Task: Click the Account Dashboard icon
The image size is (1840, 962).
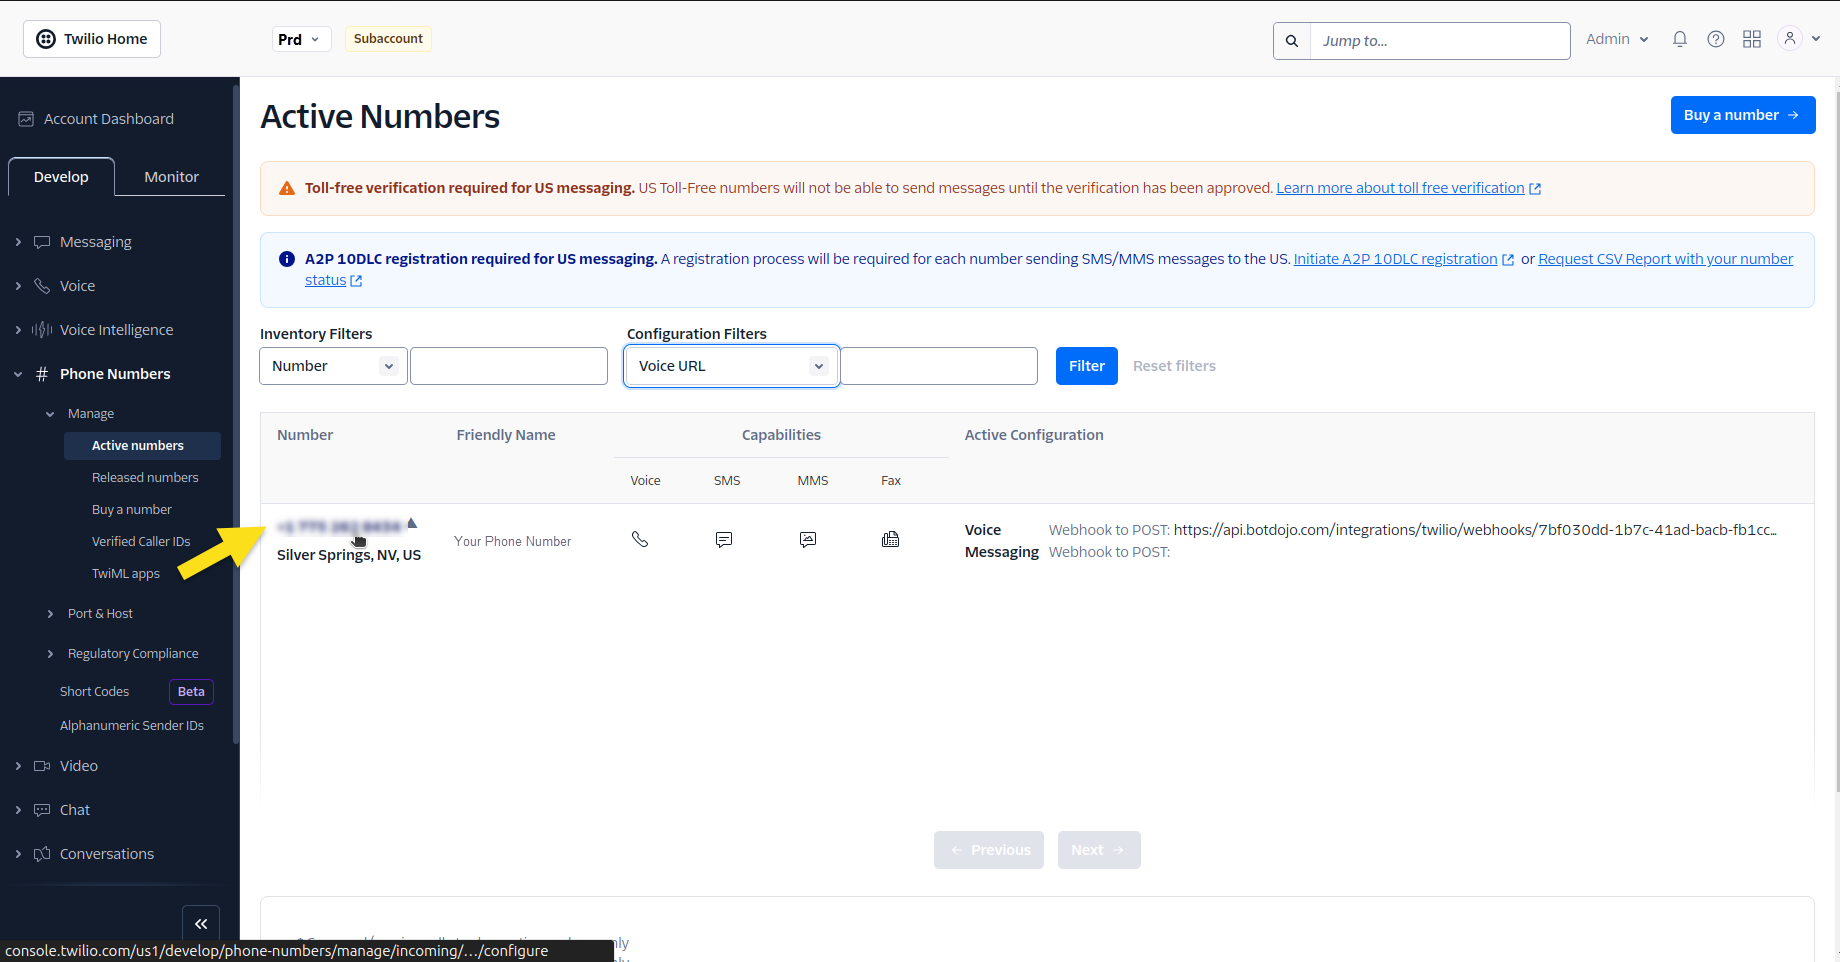Action: 26,119
